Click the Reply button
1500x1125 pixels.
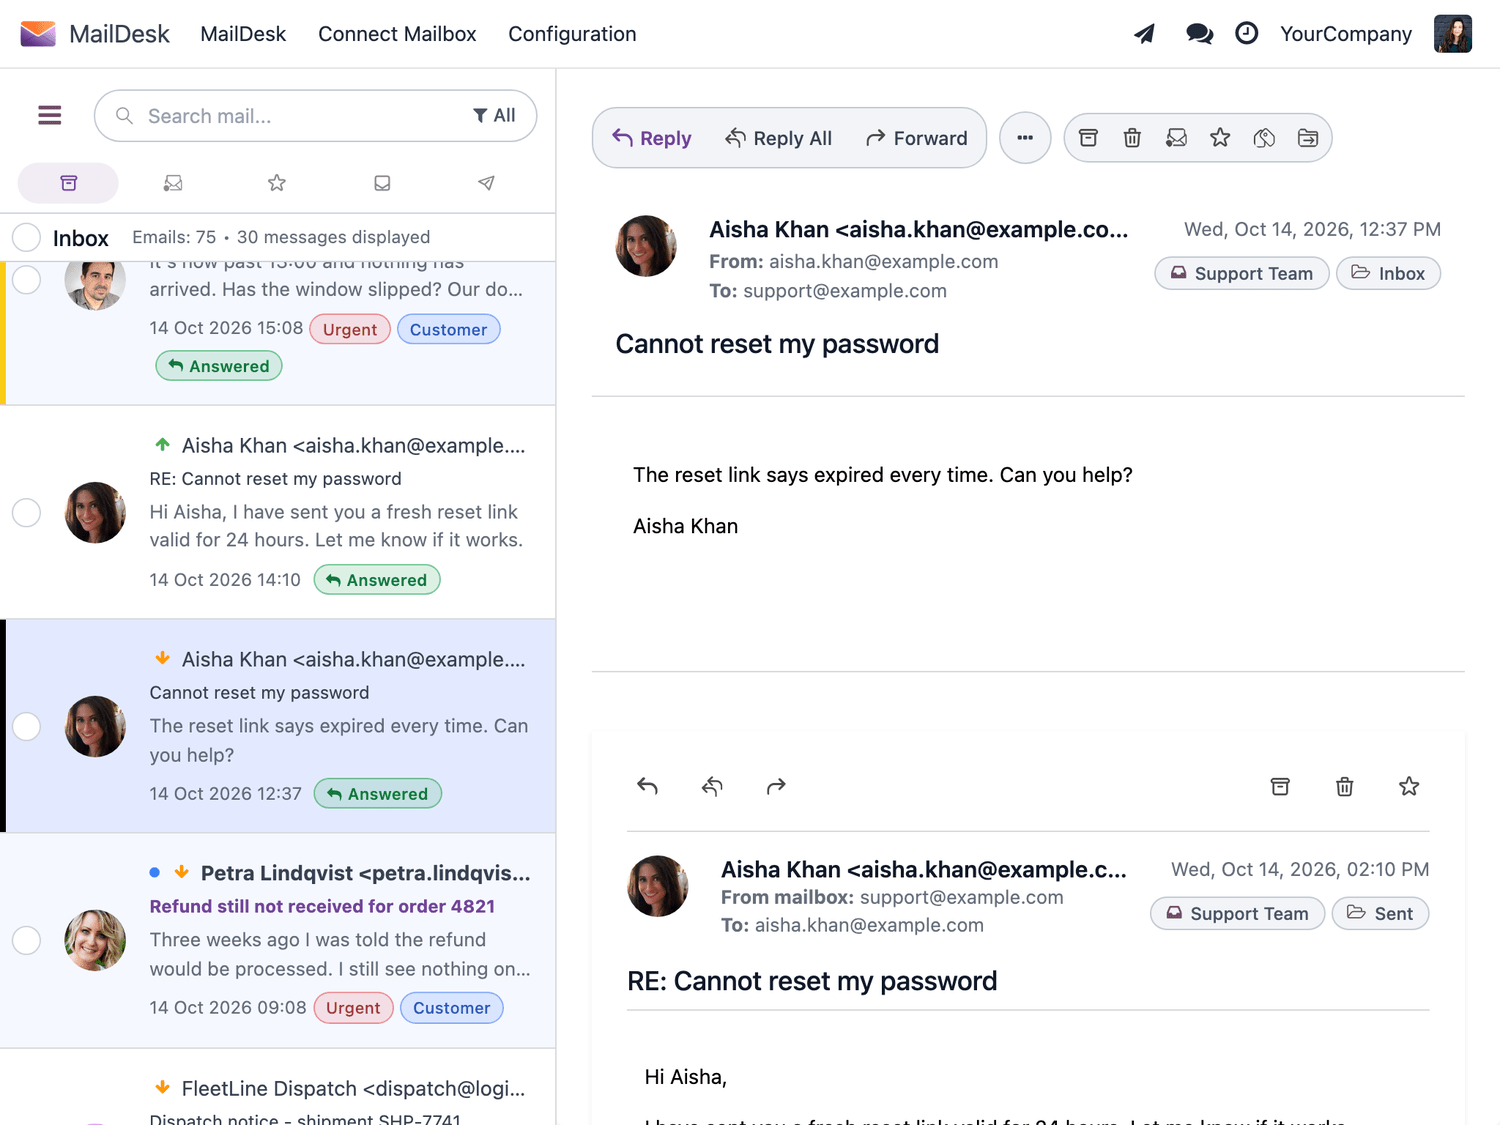[652, 138]
